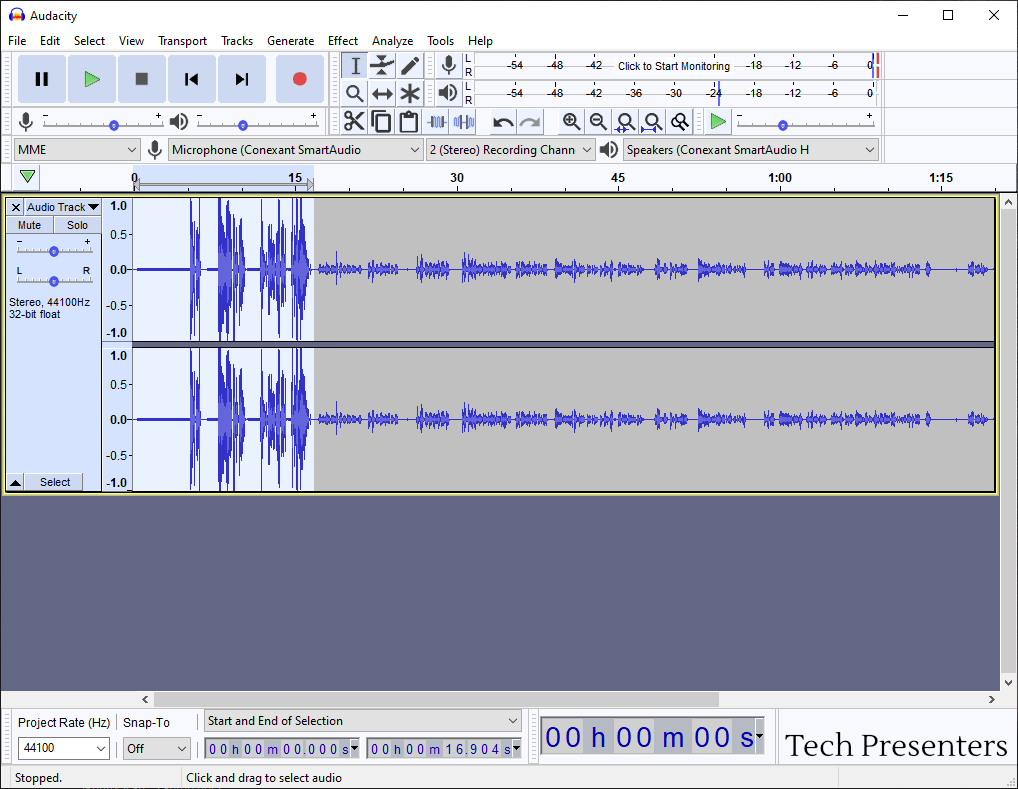Click the Paste clipboard icon

[408, 121]
